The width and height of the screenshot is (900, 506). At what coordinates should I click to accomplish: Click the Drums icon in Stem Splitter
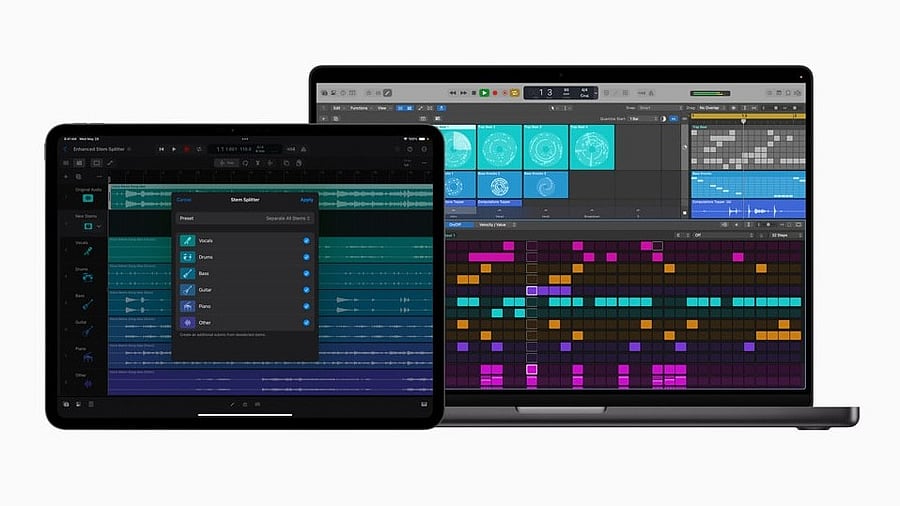pyautogui.click(x=187, y=257)
